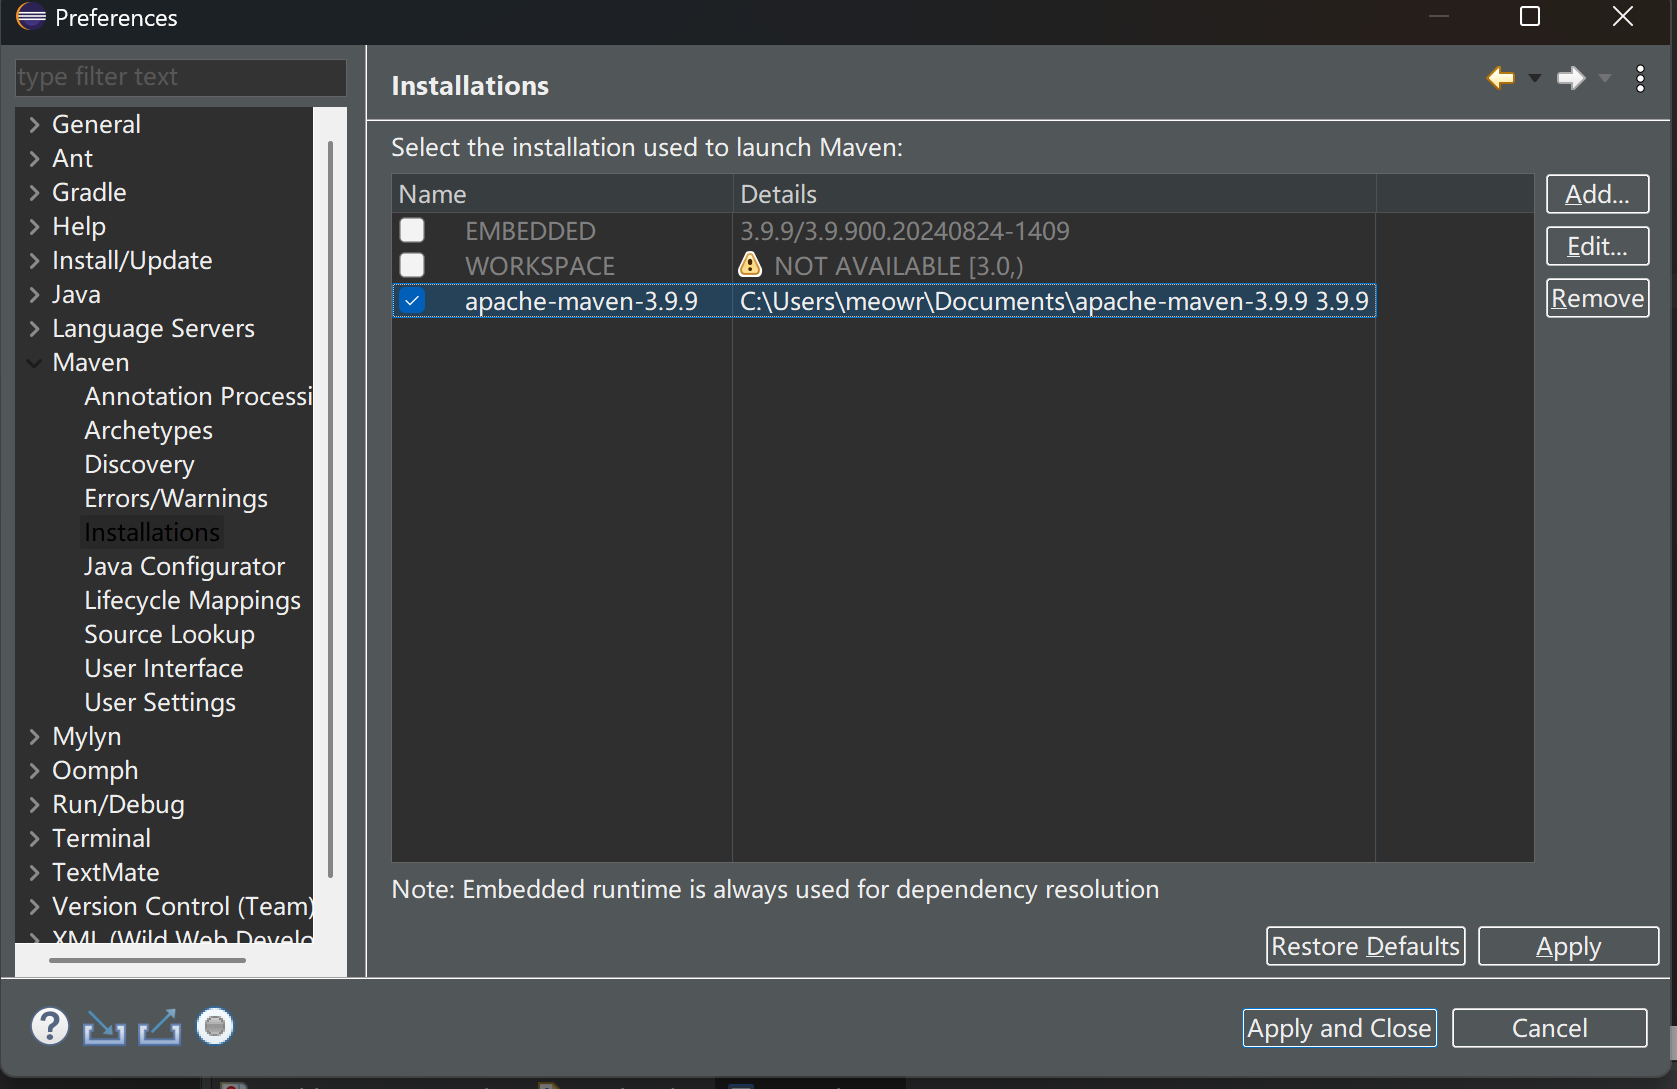This screenshot has width=1677, height=1089.
Task: Click the Import preferences icon
Action: [x=104, y=1027]
